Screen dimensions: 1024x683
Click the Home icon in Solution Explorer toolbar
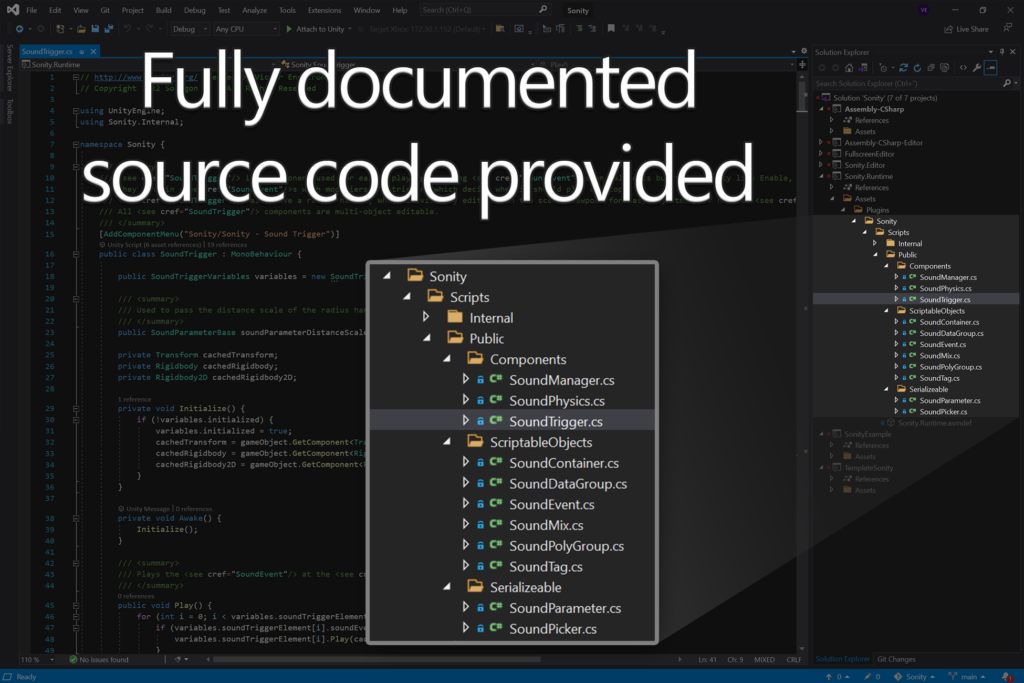point(849,68)
